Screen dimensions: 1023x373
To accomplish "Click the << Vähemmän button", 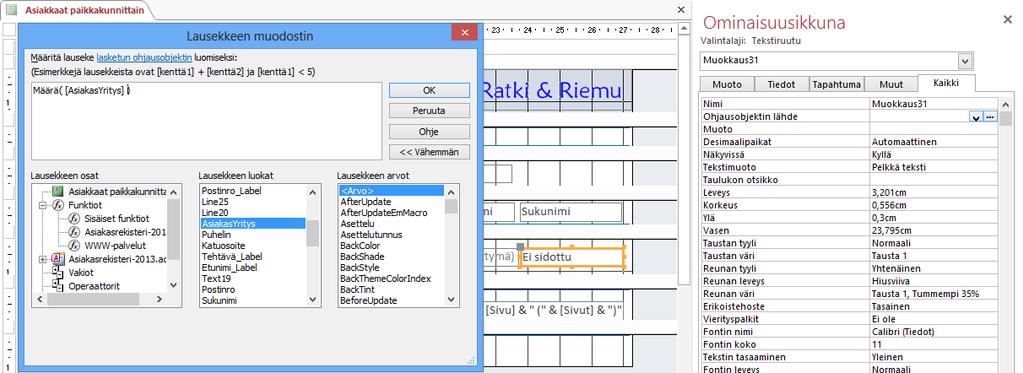I will click(429, 152).
